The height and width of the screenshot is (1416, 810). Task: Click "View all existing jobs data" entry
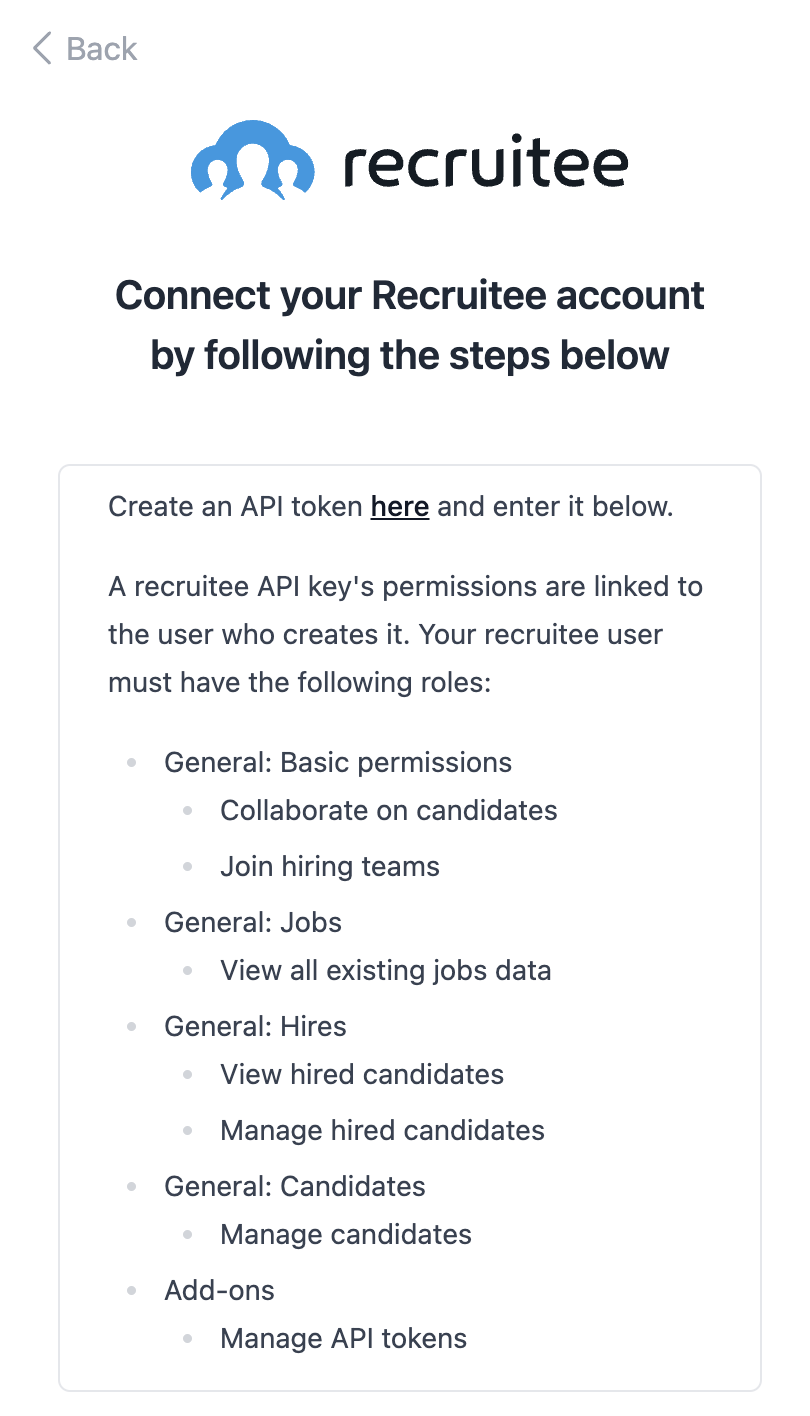click(386, 970)
